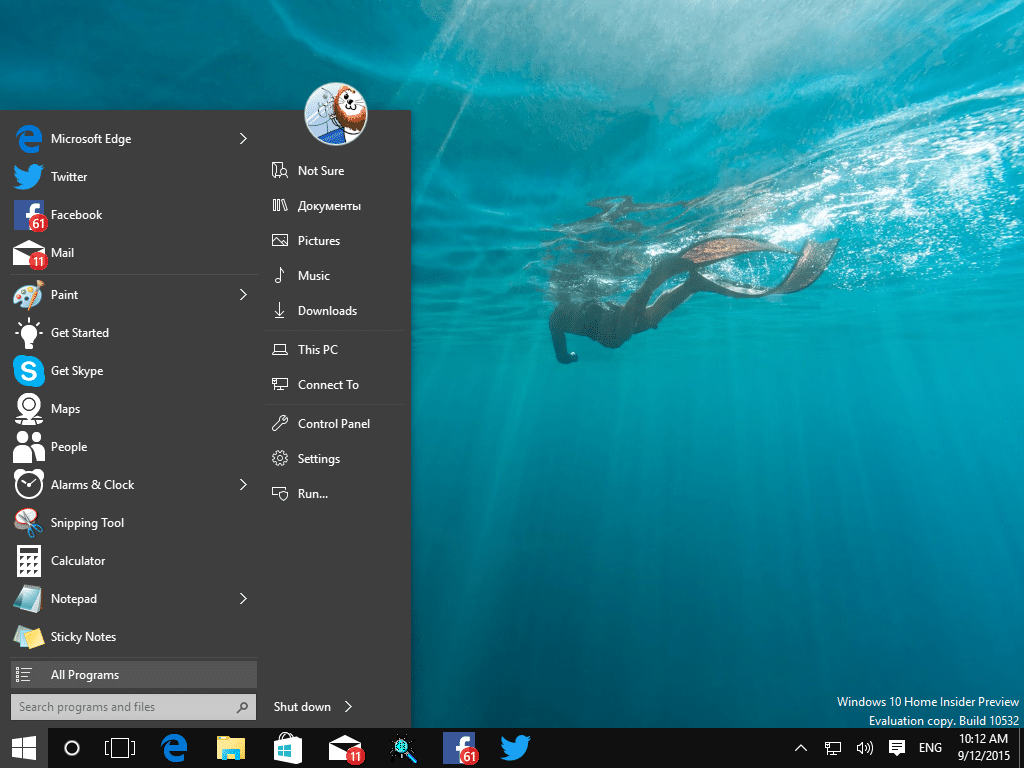Image resolution: width=1024 pixels, height=768 pixels.
Task: Expand the Microsoft Edge jump list arrow
Action: (243, 138)
